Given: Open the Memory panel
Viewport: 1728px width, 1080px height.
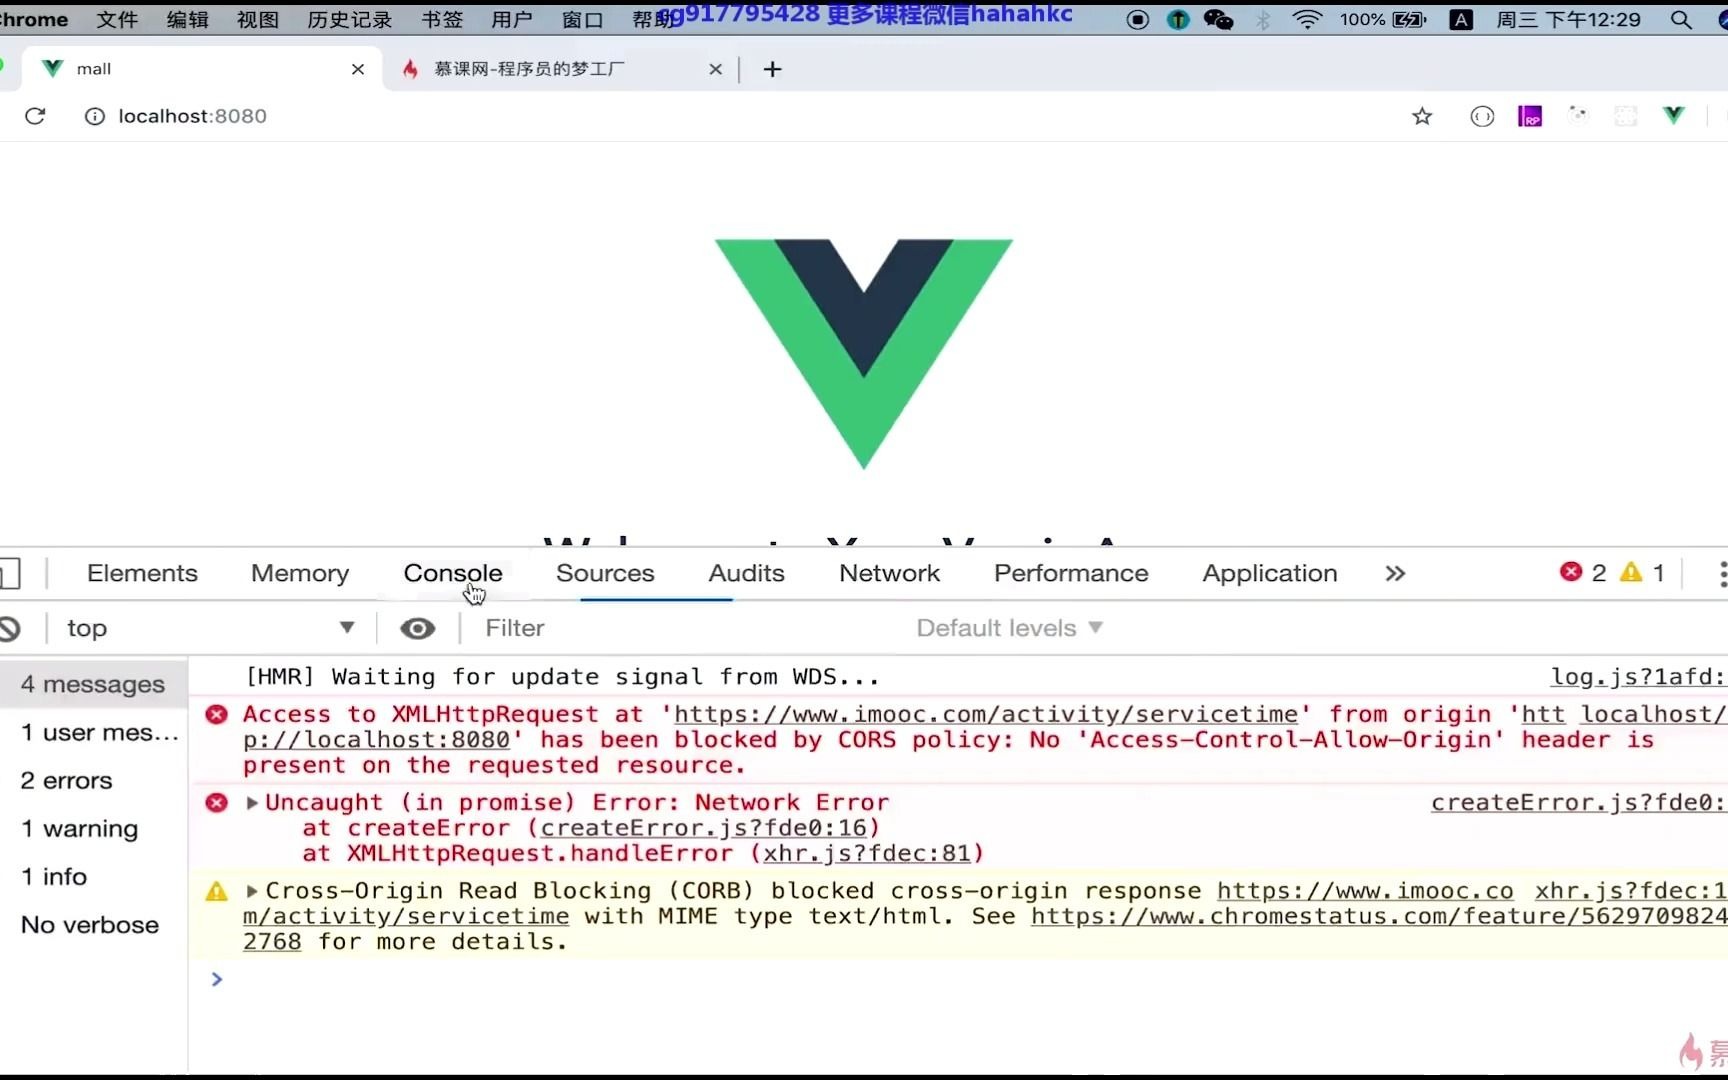Looking at the screenshot, I should point(300,573).
